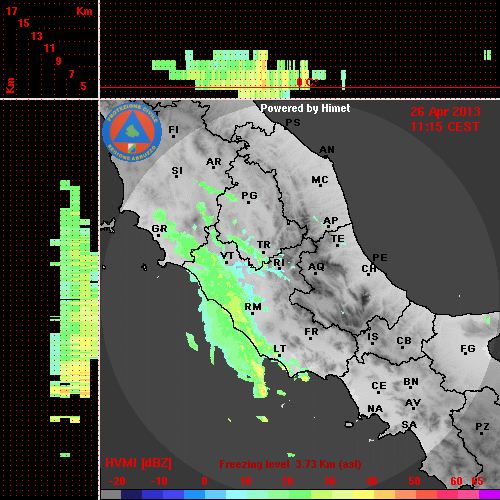Click the Protezione Civile Regione Abruzzo logo

[x=132, y=132]
